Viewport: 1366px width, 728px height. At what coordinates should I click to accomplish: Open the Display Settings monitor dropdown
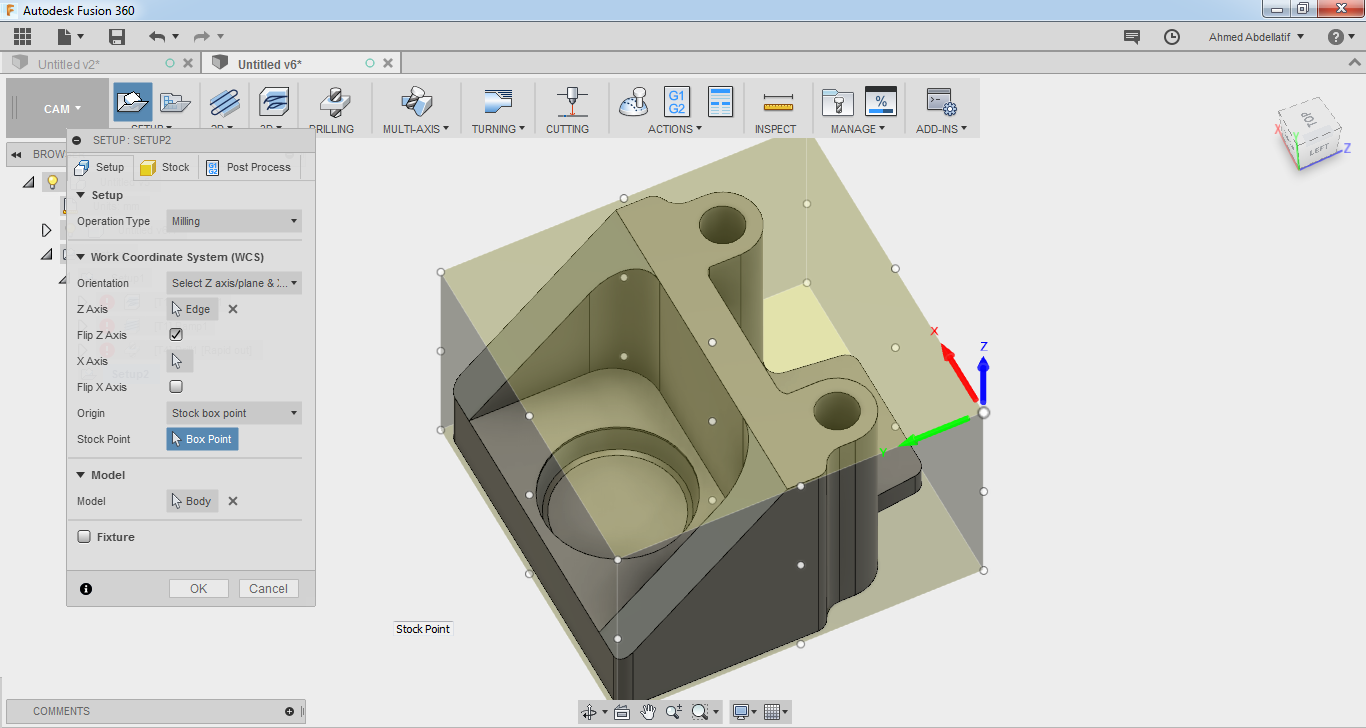tap(744, 712)
